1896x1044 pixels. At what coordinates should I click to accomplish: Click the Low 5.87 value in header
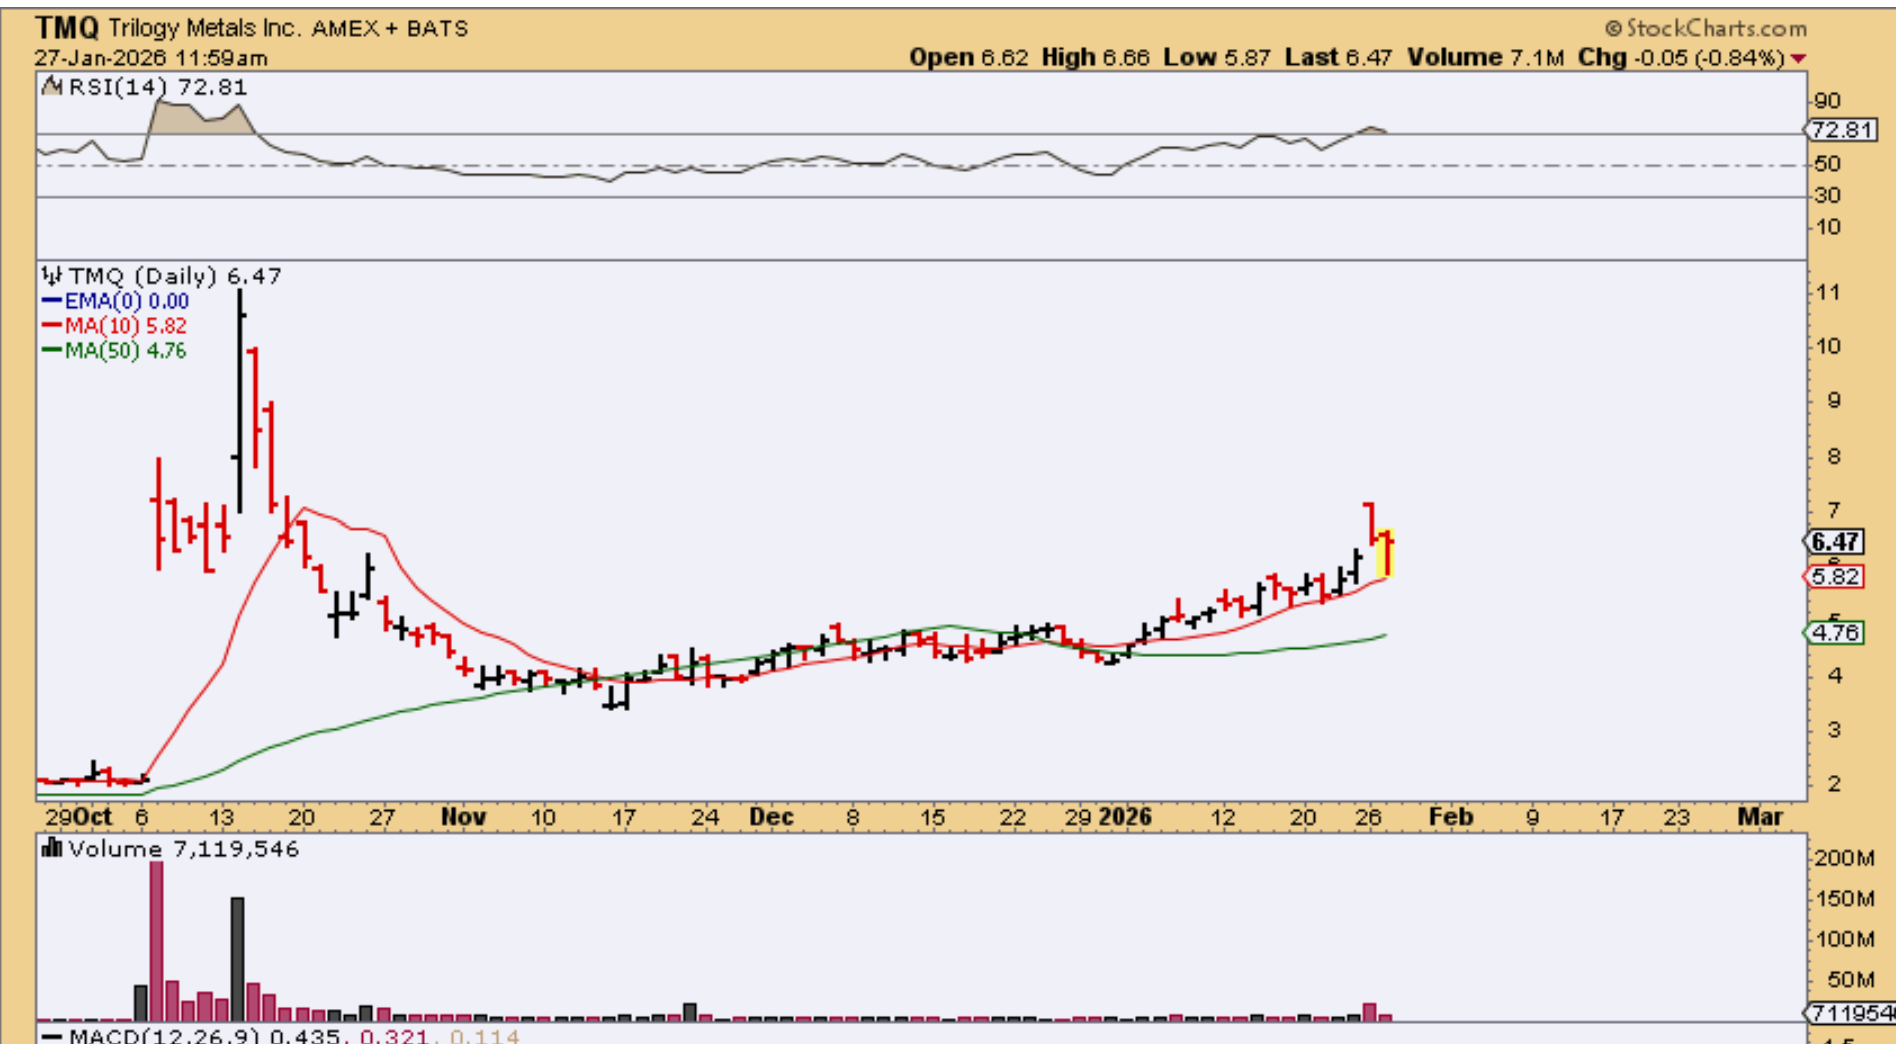click(x=1216, y=58)
